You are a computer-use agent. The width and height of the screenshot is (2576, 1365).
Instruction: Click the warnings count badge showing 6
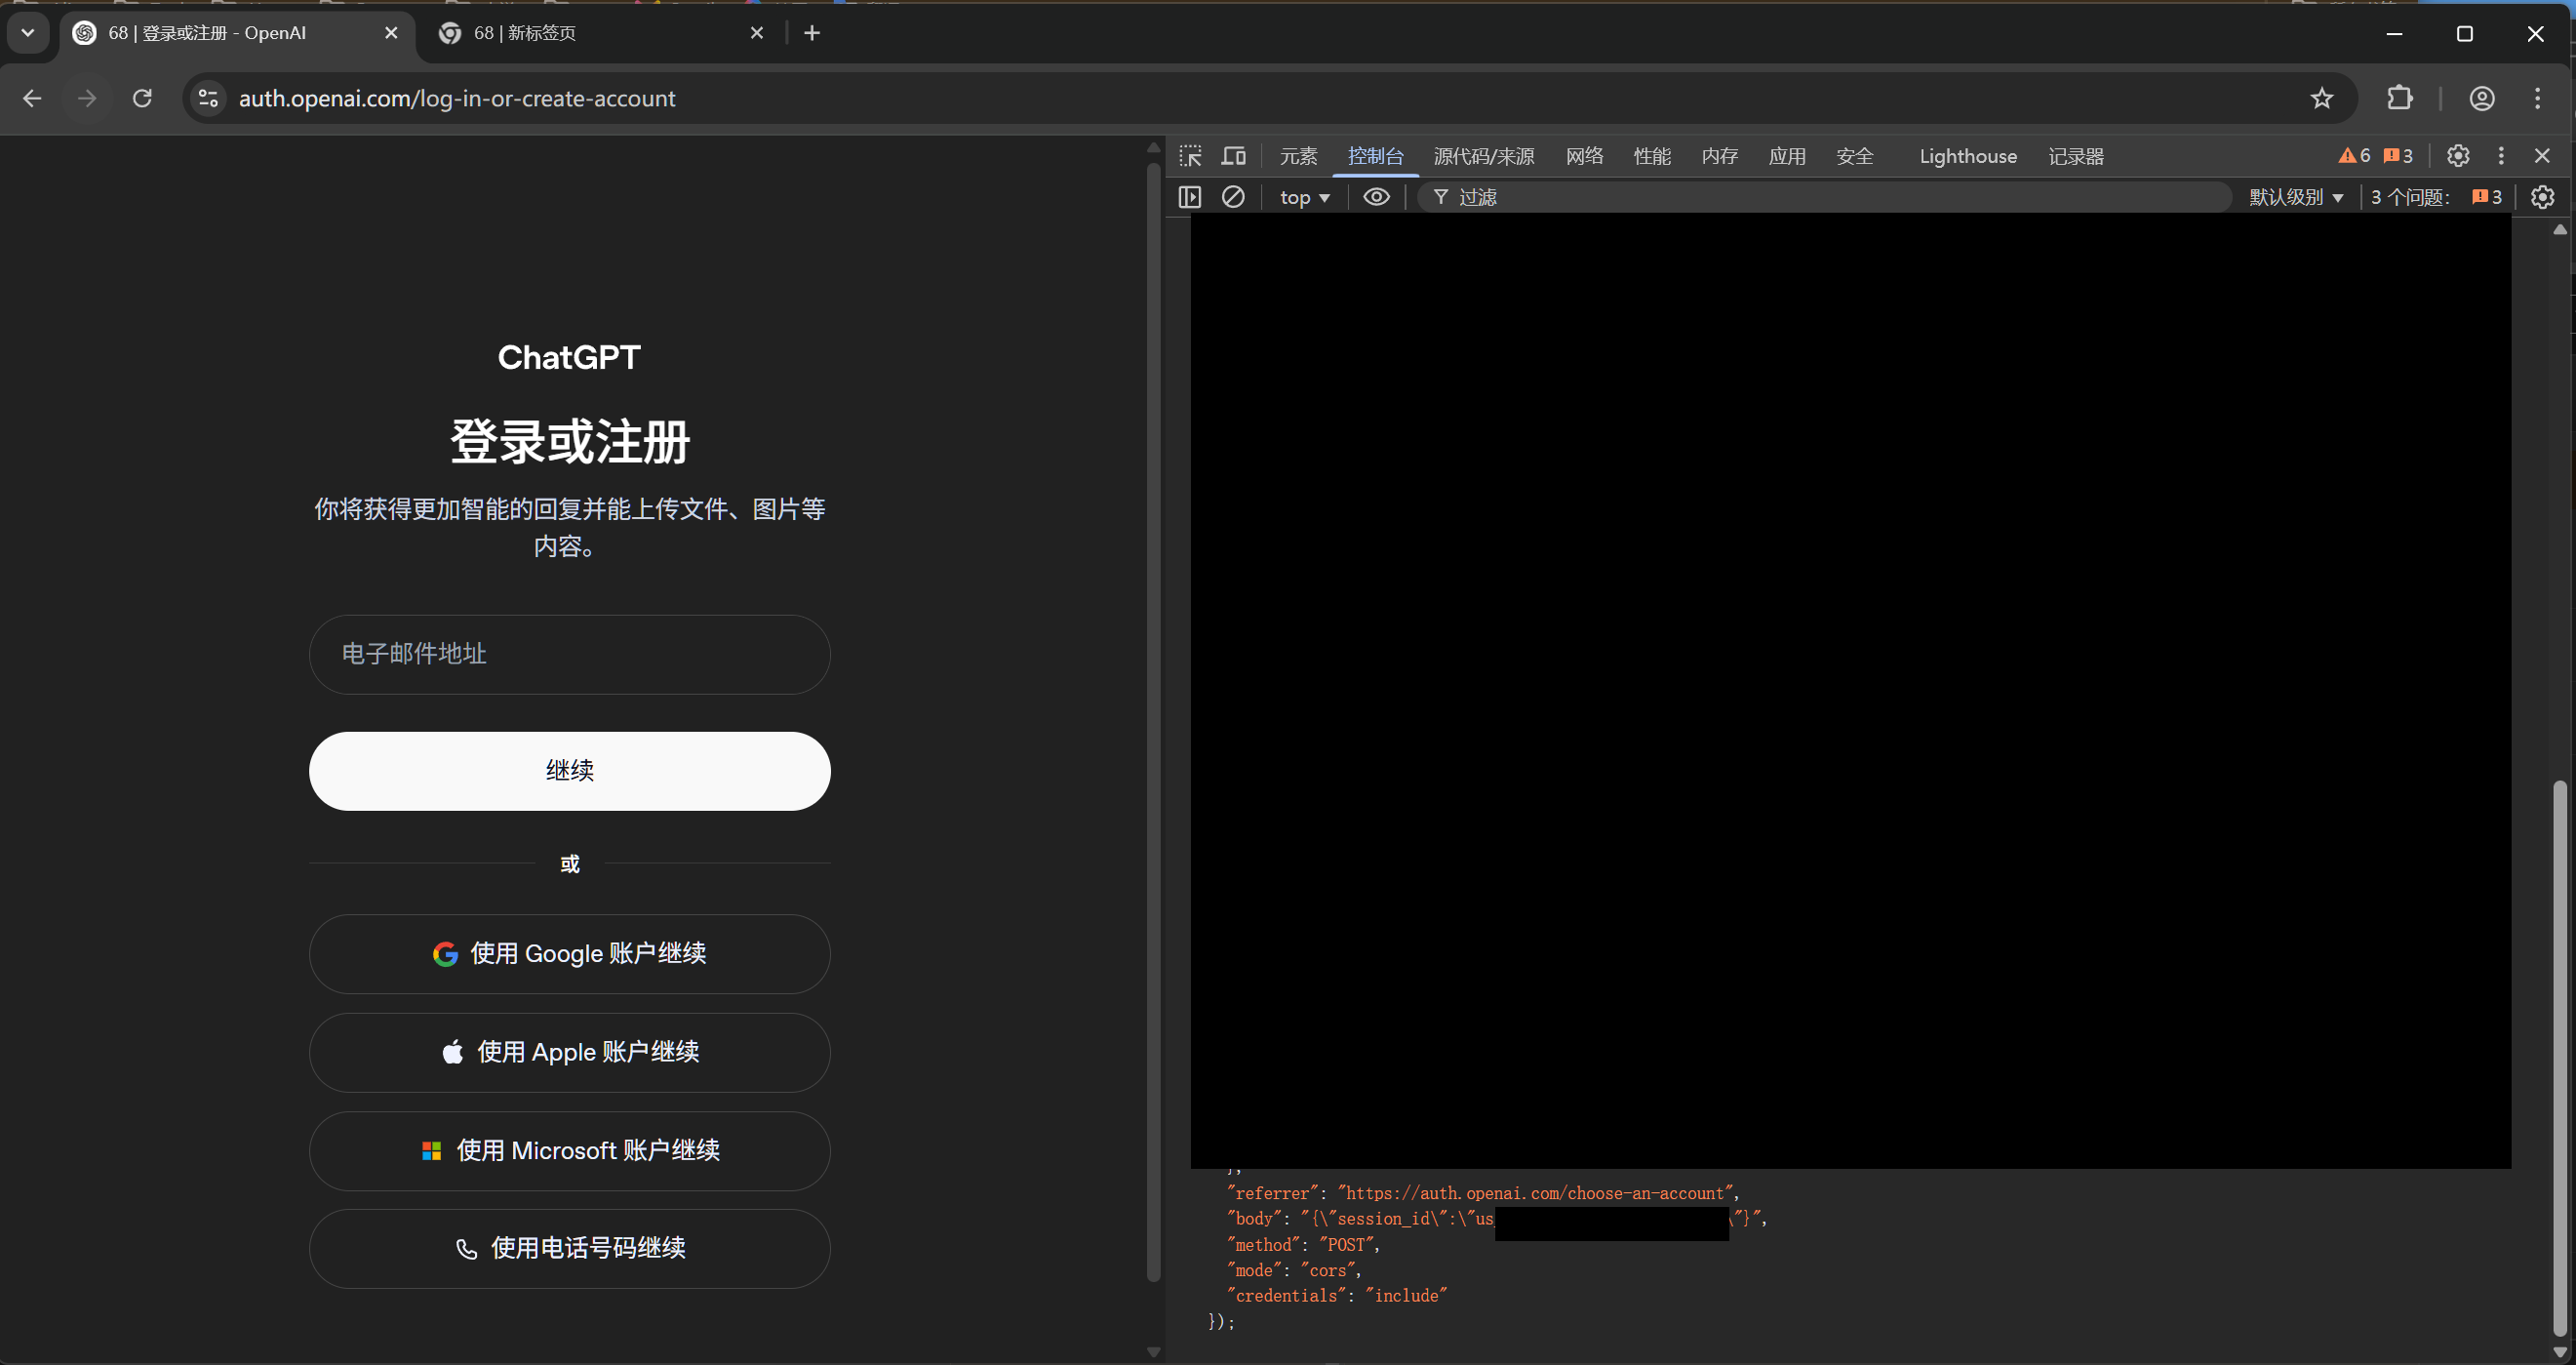(x=2354, y=156)
